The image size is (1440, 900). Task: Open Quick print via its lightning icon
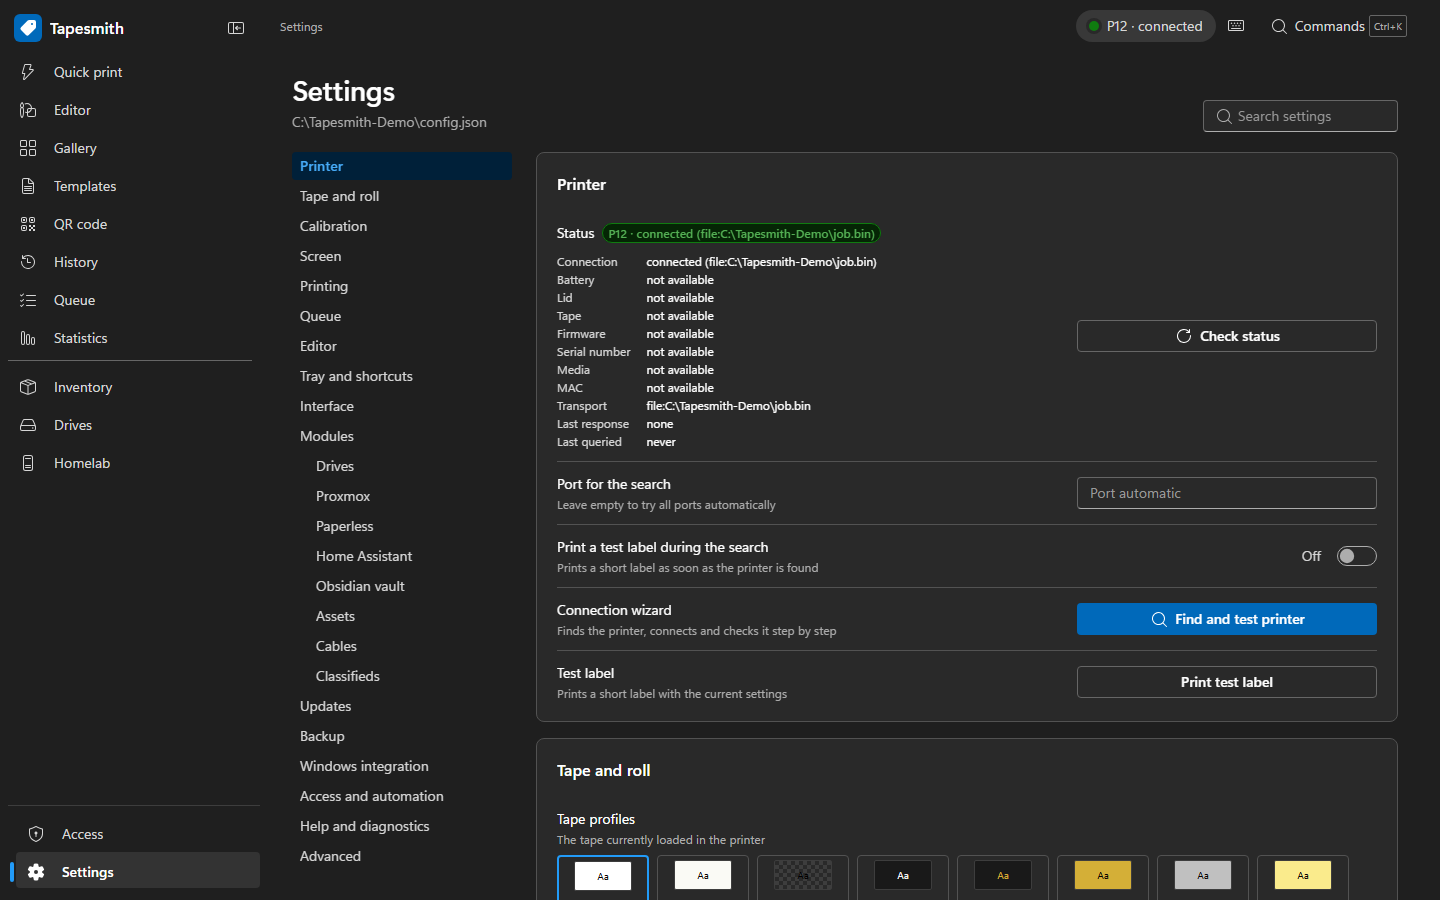tap(28, 72)
